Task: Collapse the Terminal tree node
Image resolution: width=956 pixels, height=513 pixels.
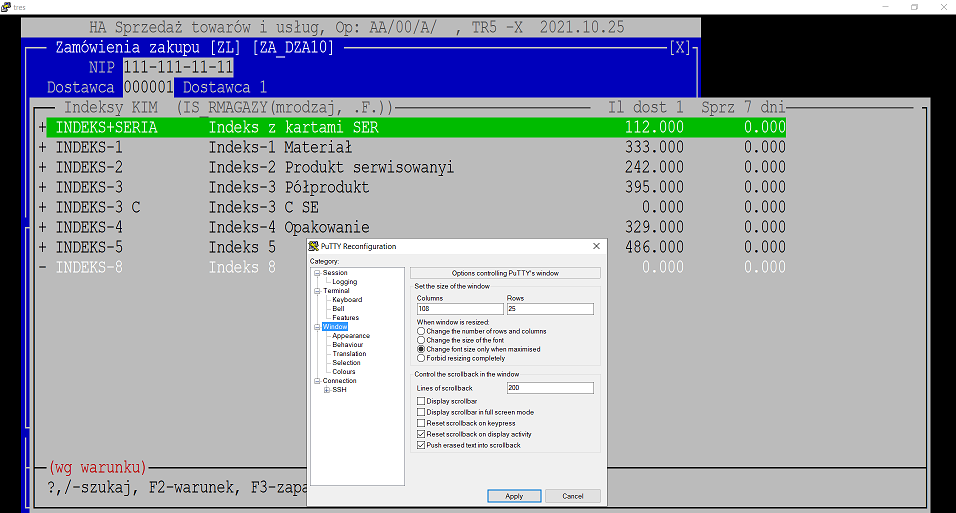Action: tap(317, 291)
